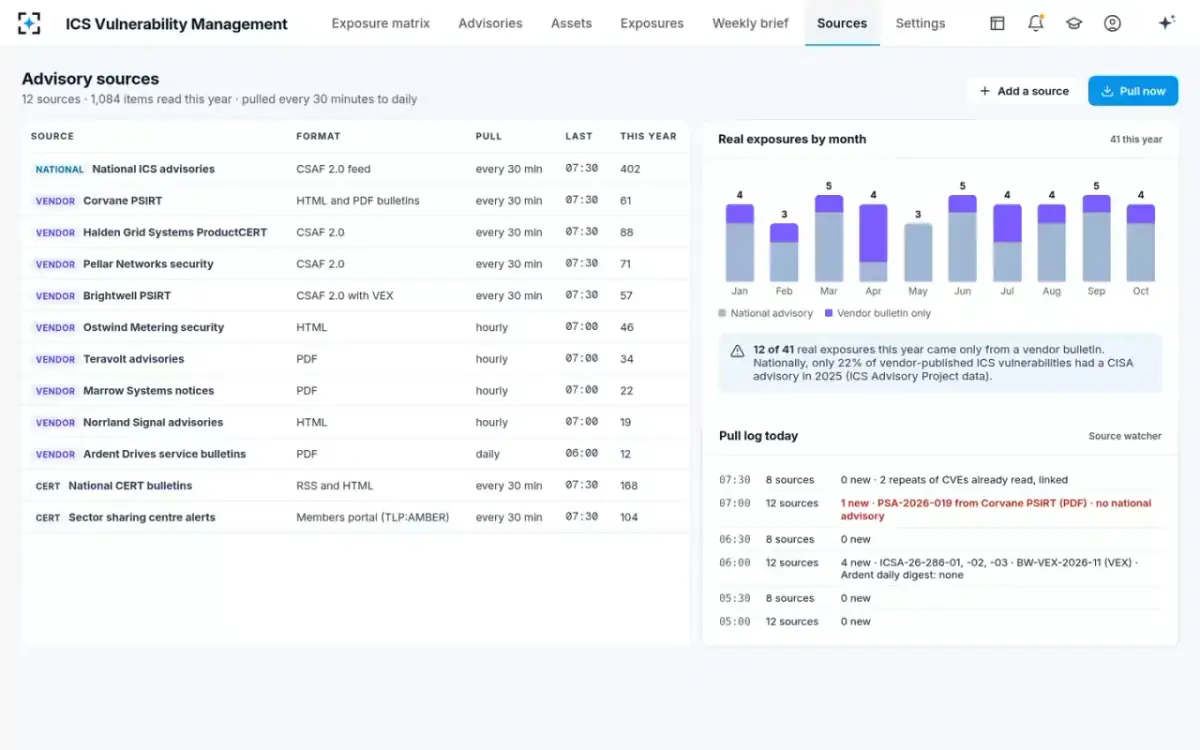Open the layout panel icon

(997, 23)
